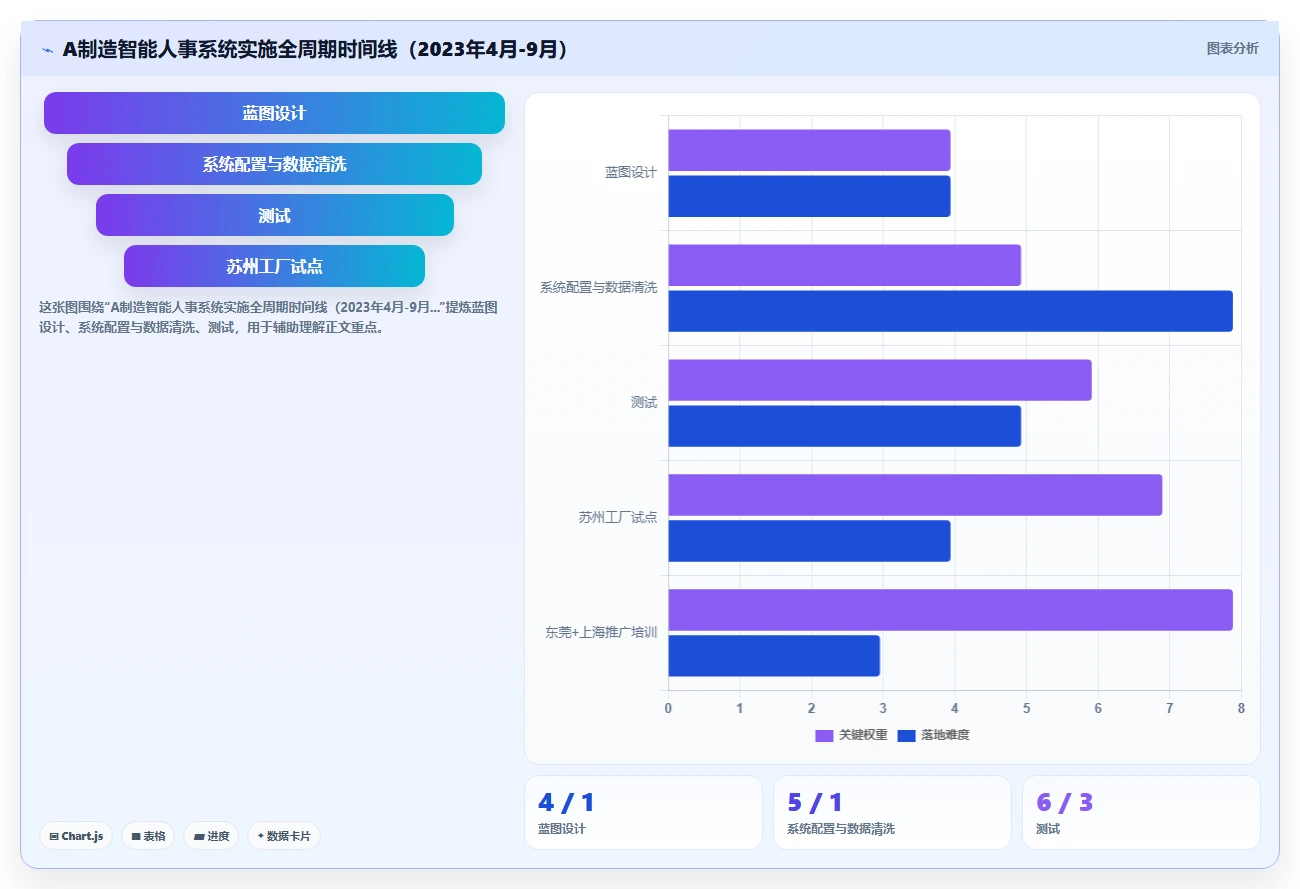This screenshot has height=889, width=1300.
Task: Click the purple 关键权重 legend swatch
Action: (x=824, y=735)
